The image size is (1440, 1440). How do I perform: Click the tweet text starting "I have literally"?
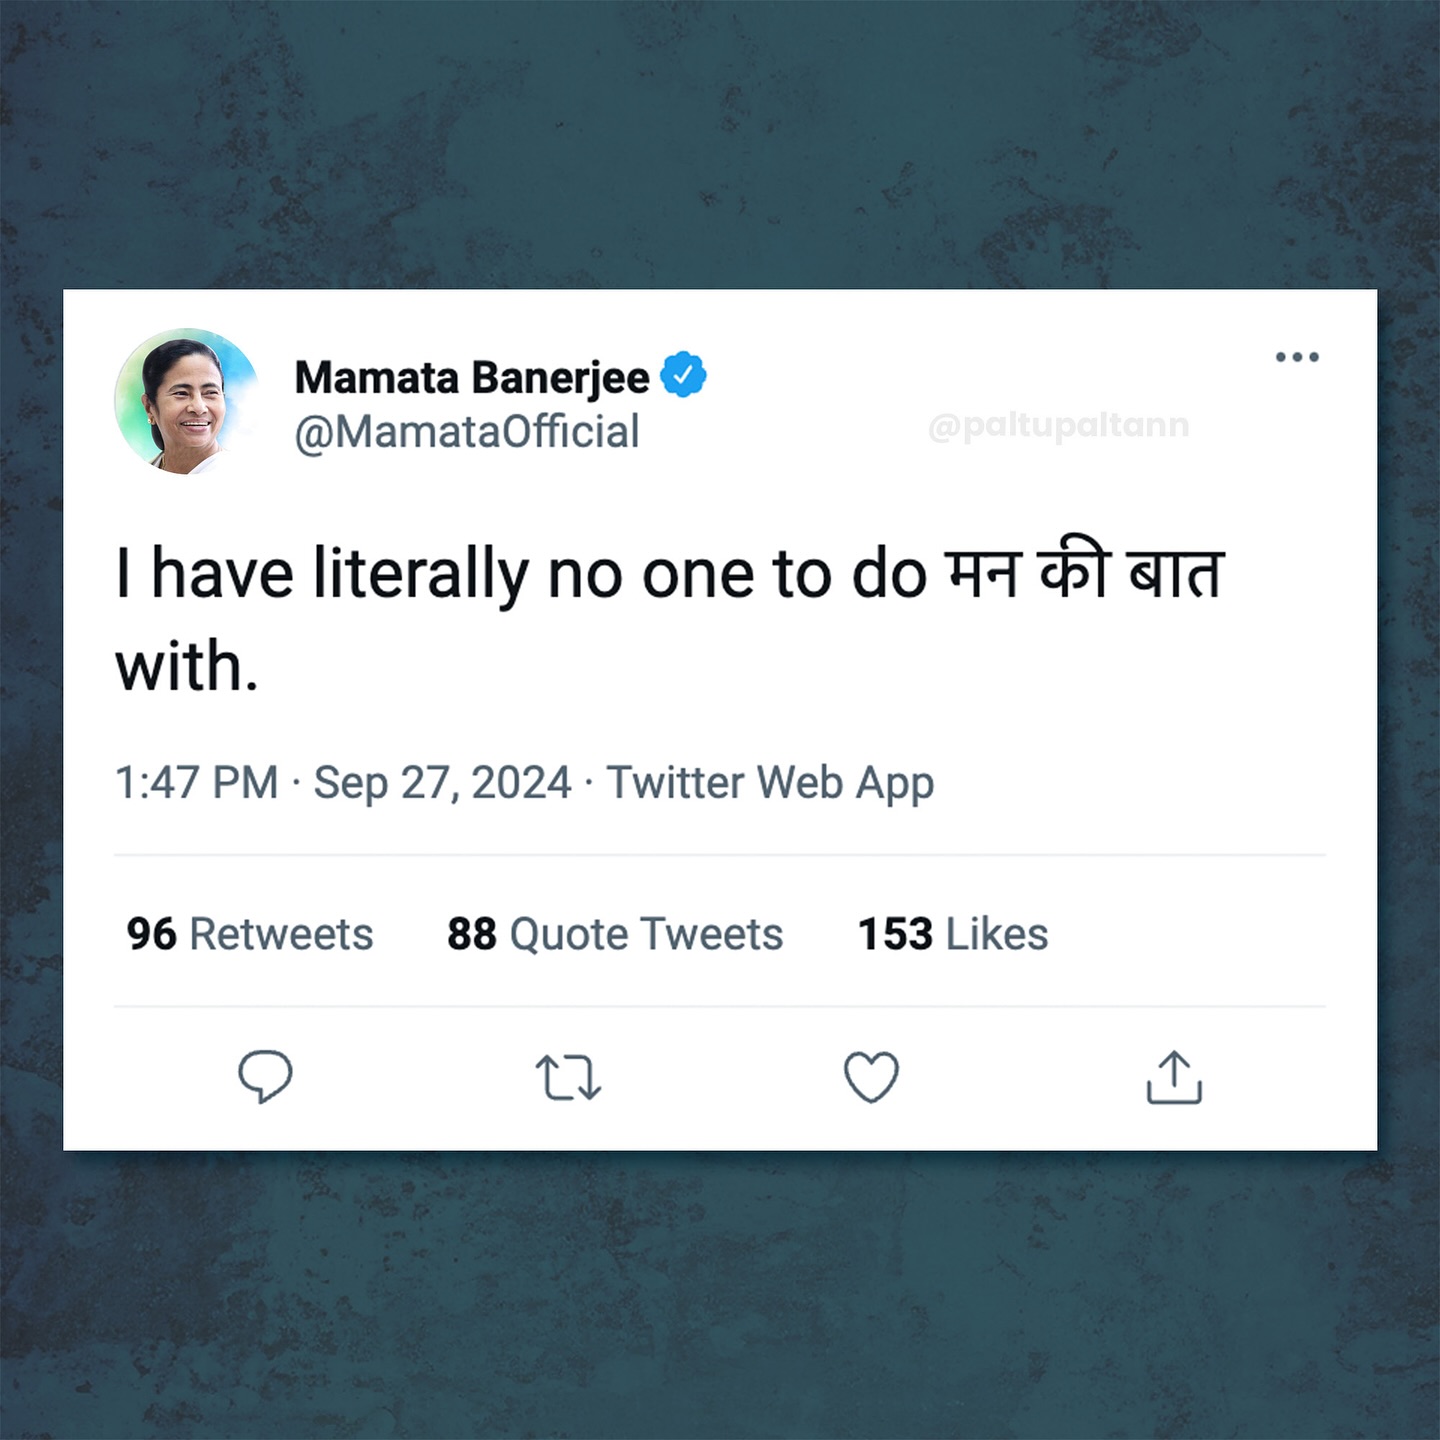pos(520,575)
